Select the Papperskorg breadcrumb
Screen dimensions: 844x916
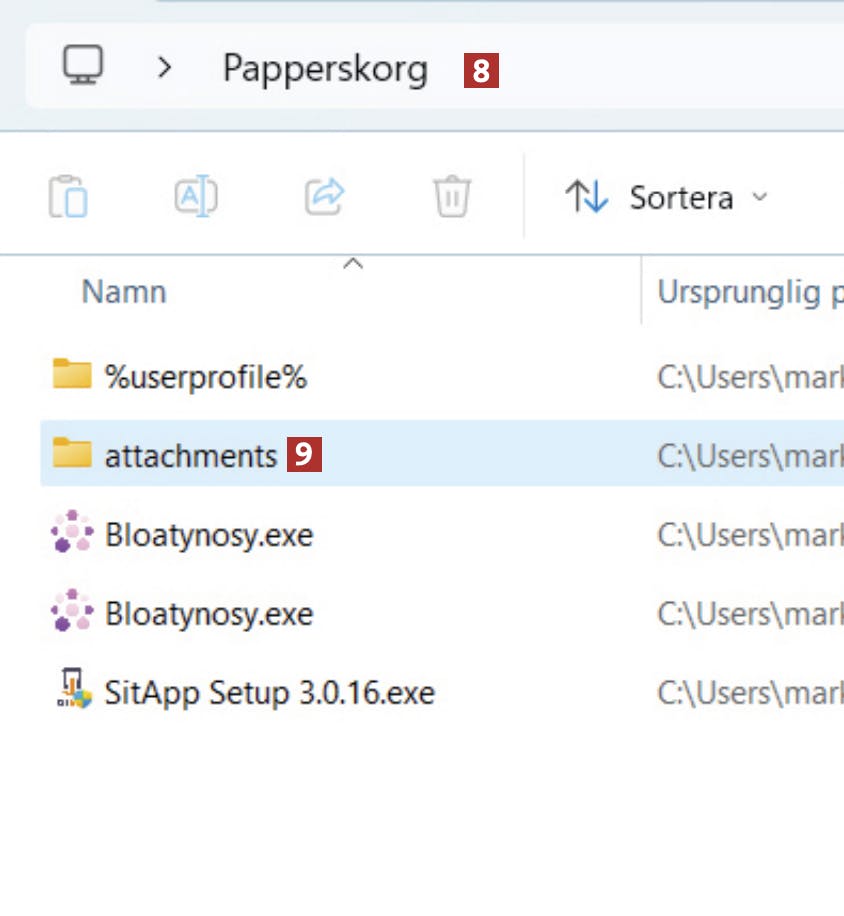point(324,69)
